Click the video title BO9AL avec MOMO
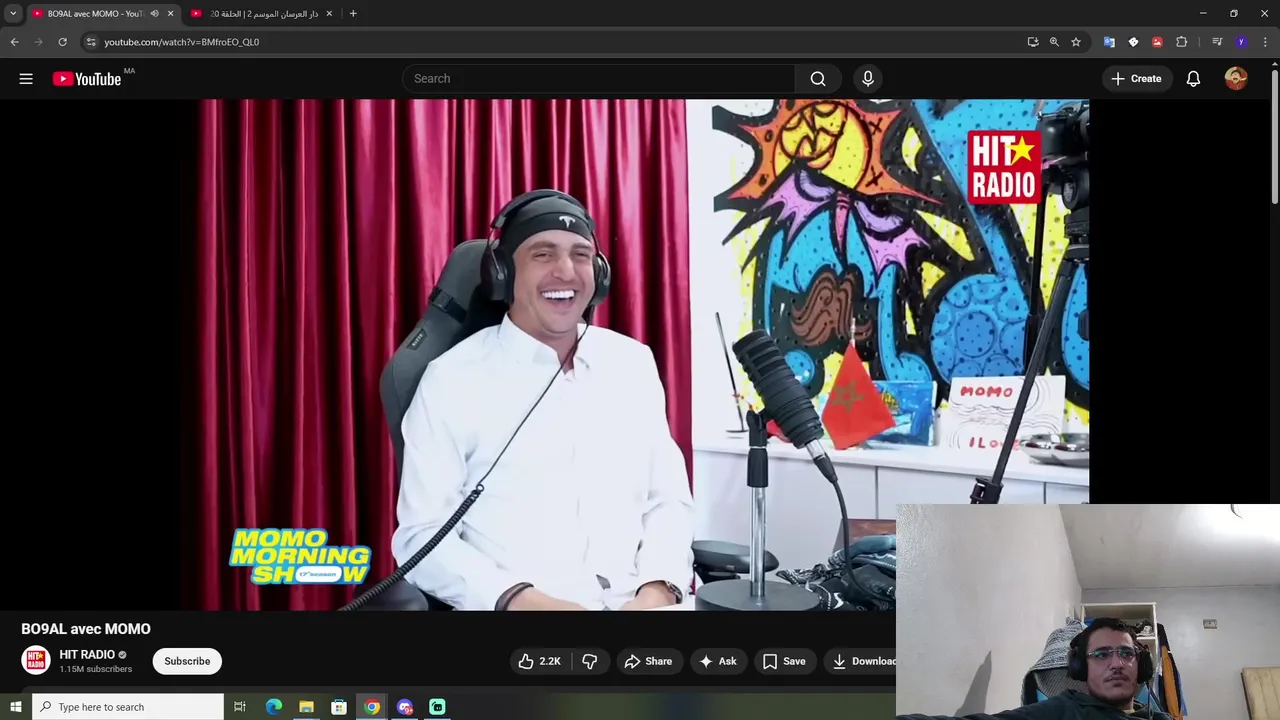The width and height of the screenshot is (1280, 720). tap(86, 629)
